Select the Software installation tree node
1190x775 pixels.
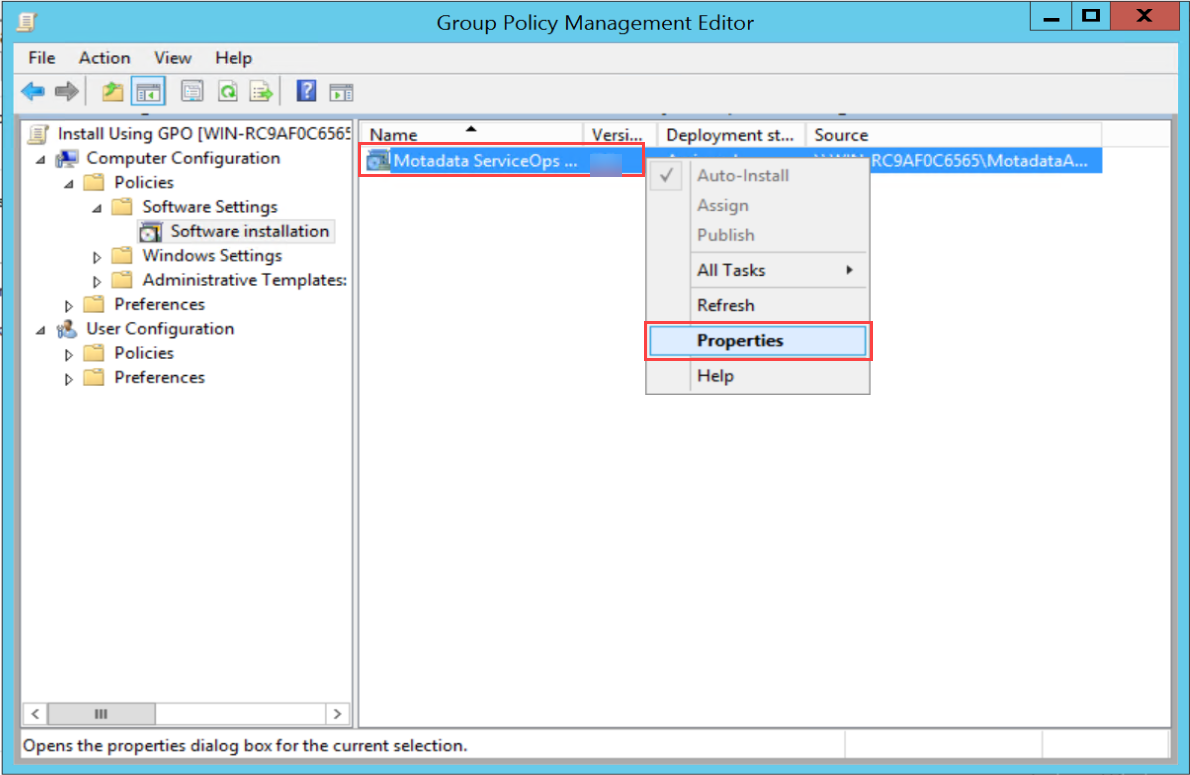pos(249,231)
